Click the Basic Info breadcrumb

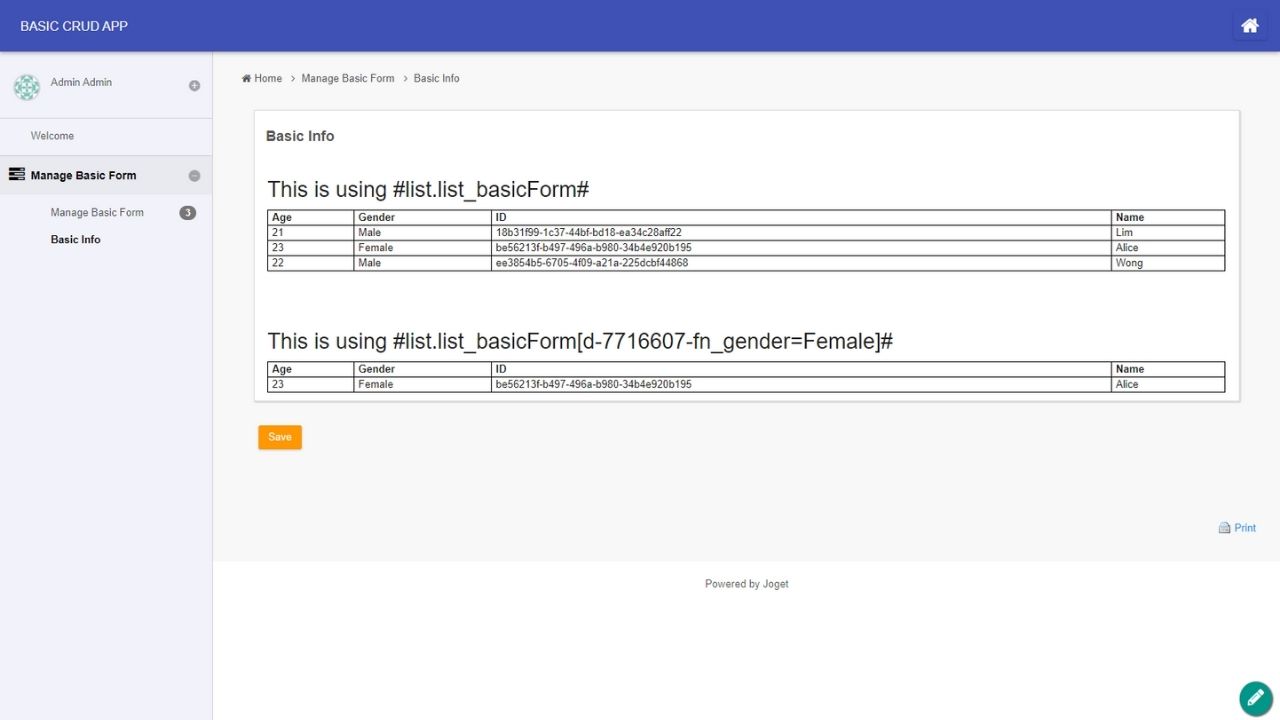[x=436, y=79]
